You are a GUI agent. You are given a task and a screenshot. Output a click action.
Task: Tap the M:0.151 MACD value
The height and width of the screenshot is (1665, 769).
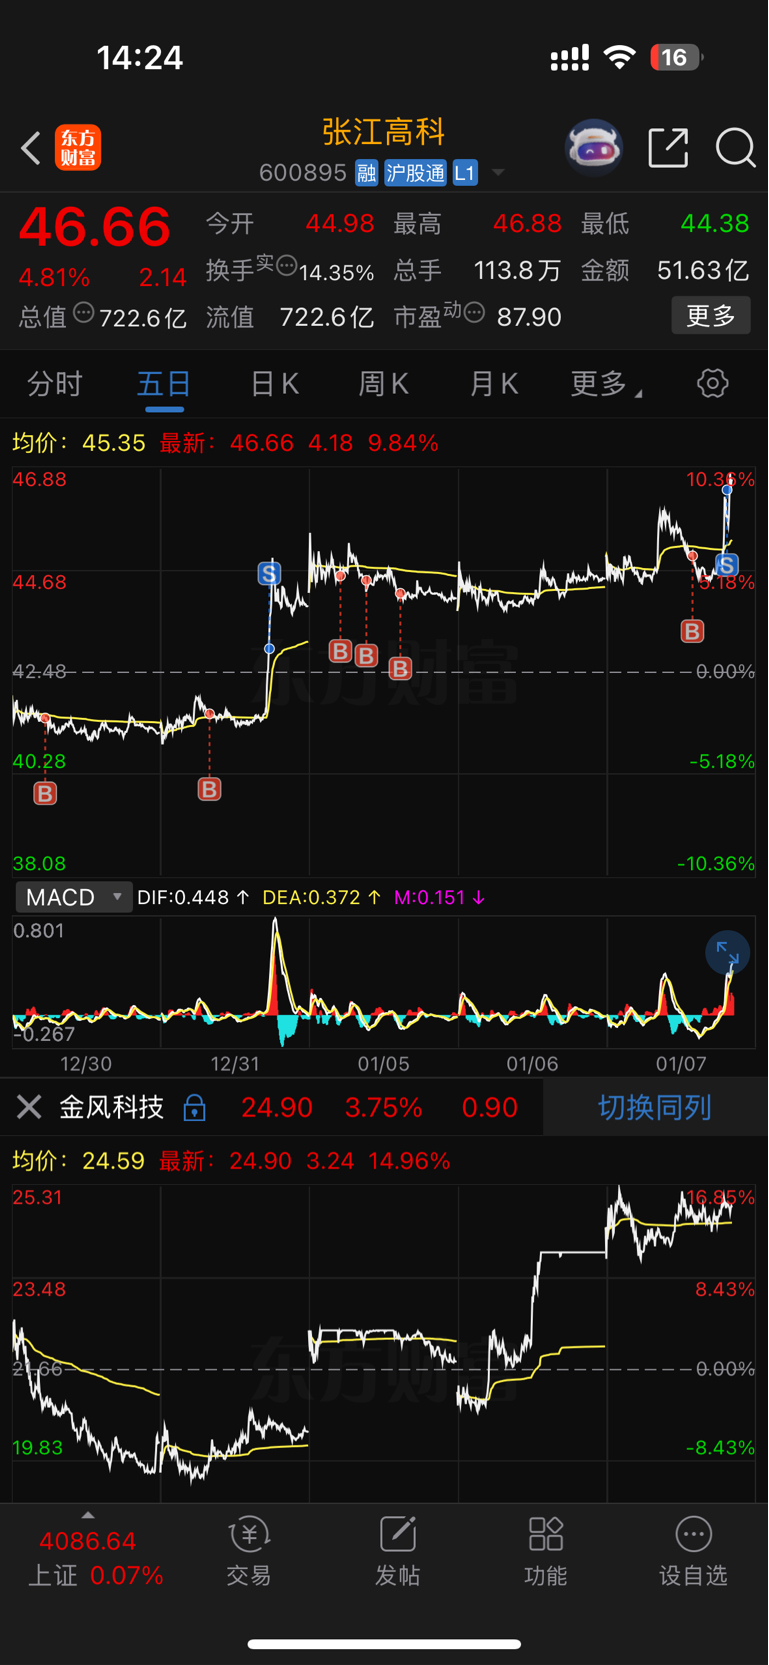coord(439,897)
